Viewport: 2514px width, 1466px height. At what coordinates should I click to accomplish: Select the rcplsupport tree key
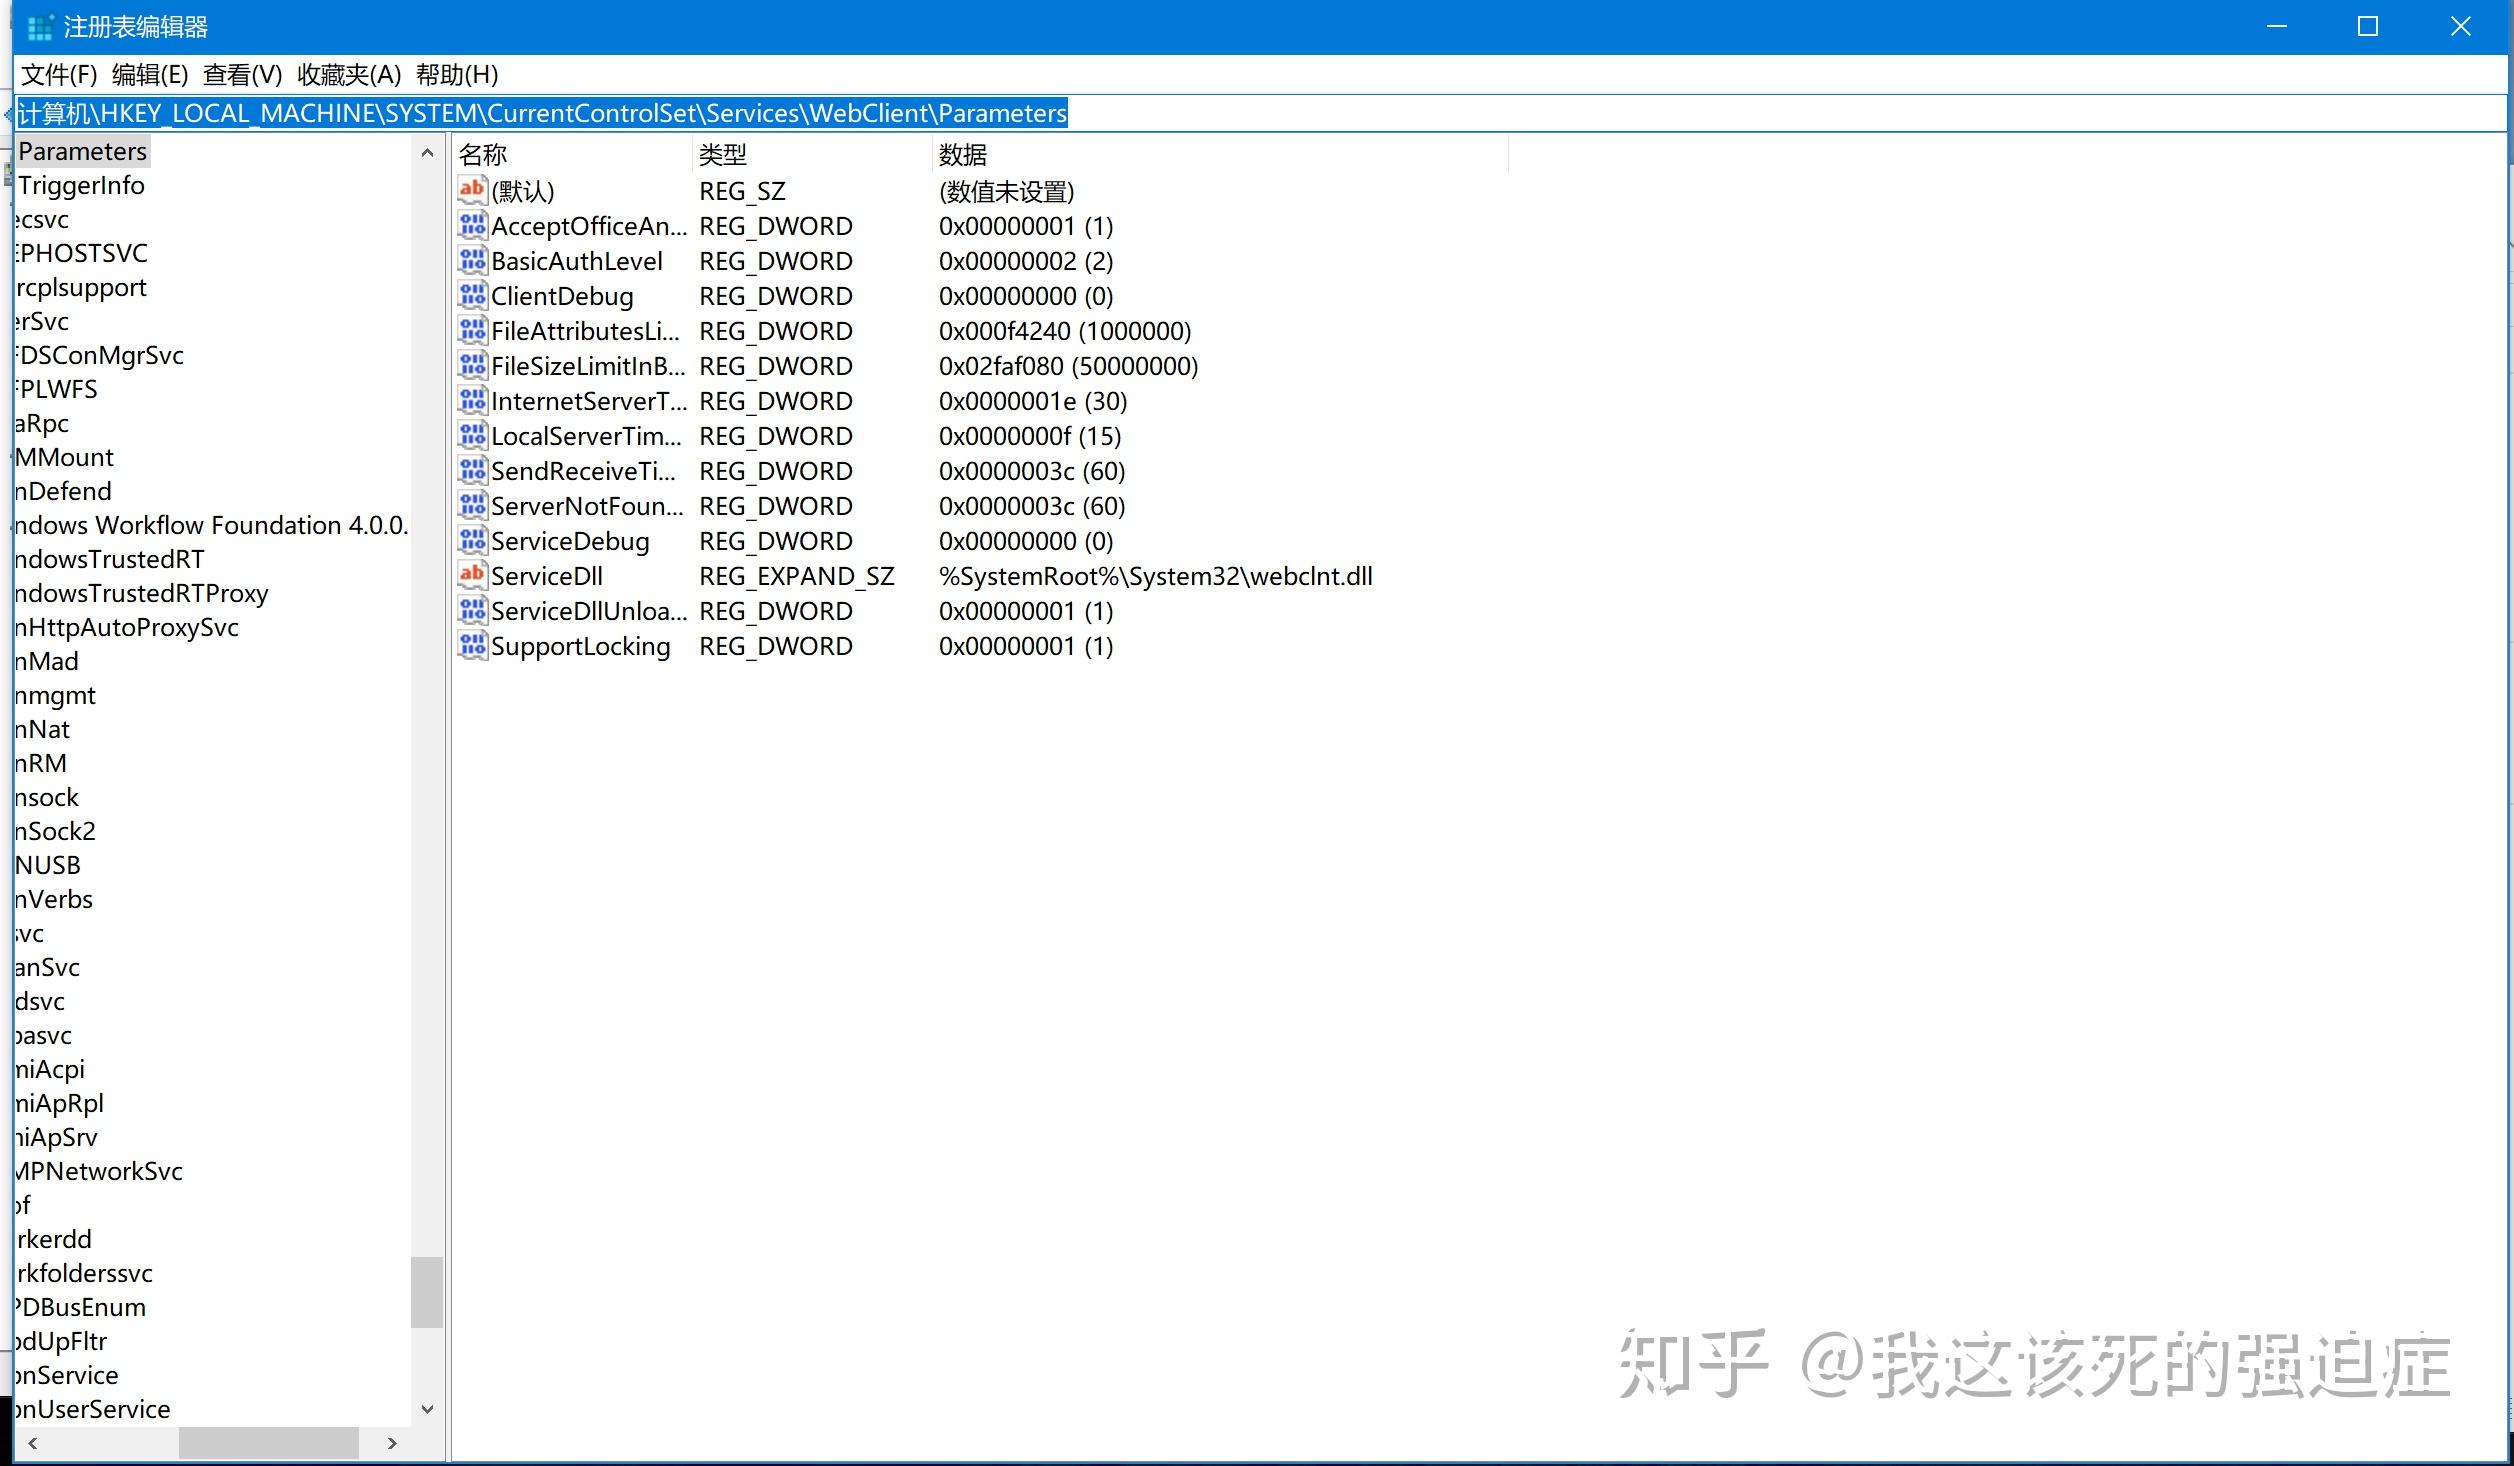point(81,288)
